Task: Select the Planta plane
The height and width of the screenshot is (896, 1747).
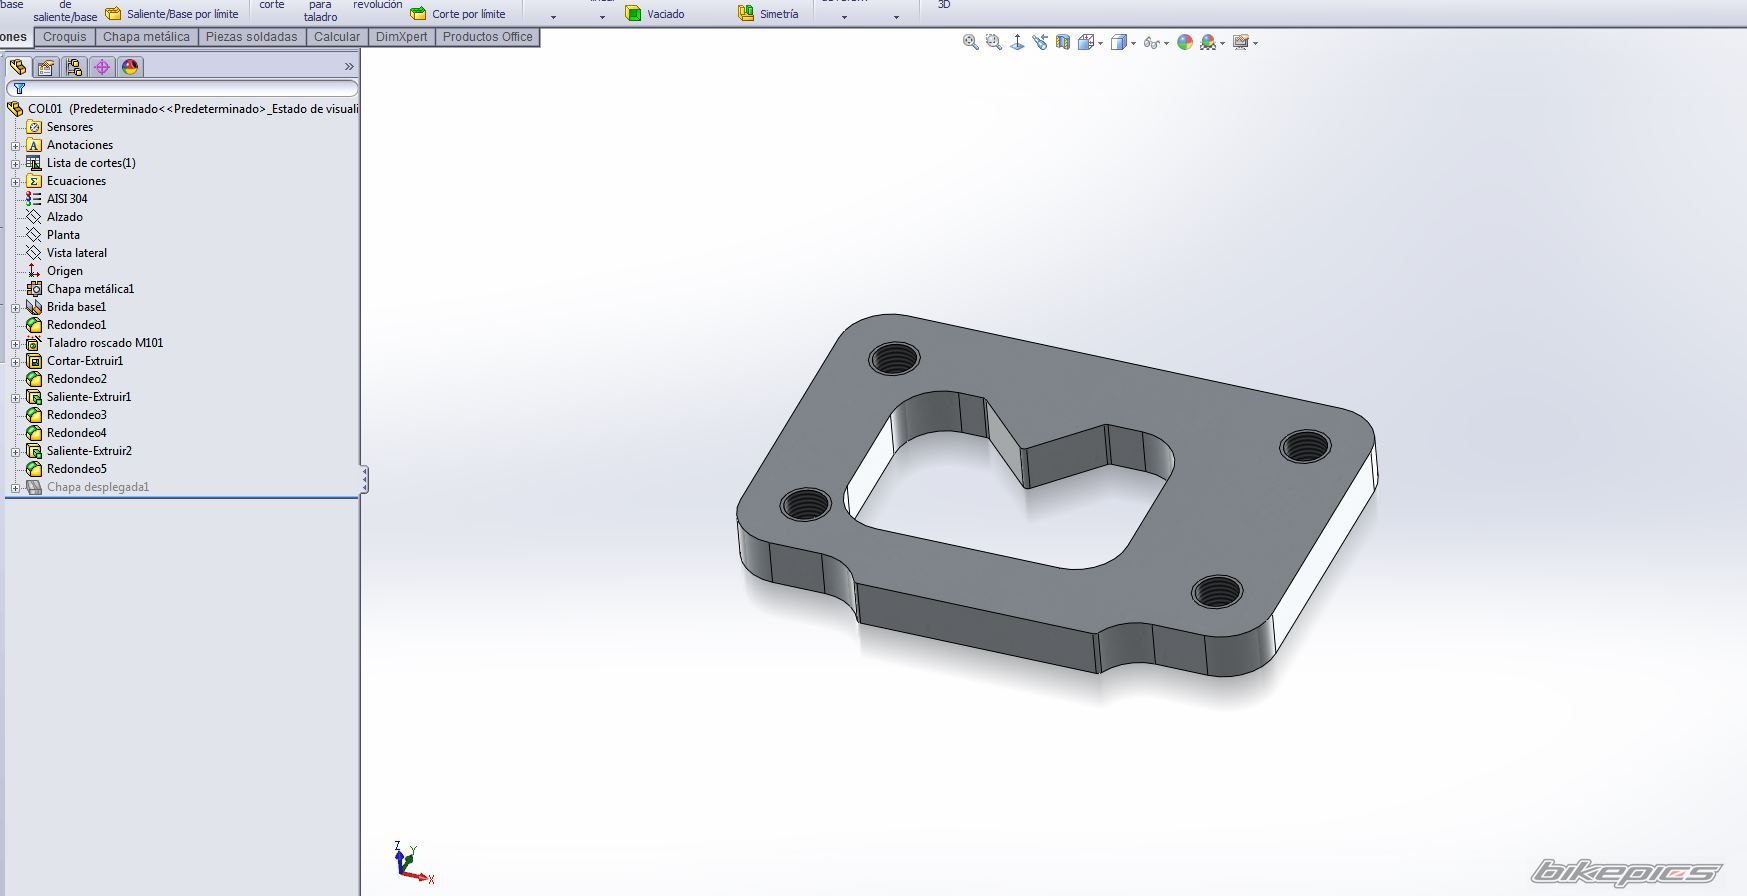Action: [x=53, y=235]
